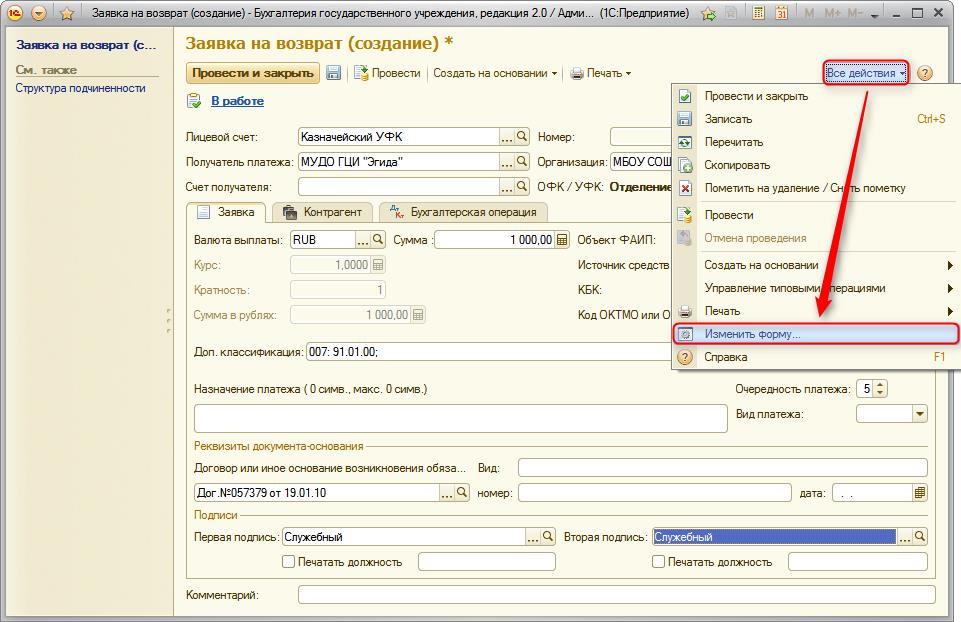Image resolution: width=961 pixels, height=622 pixels.
Task: Select Записать in actions menu
Action: tap(816, 119)
